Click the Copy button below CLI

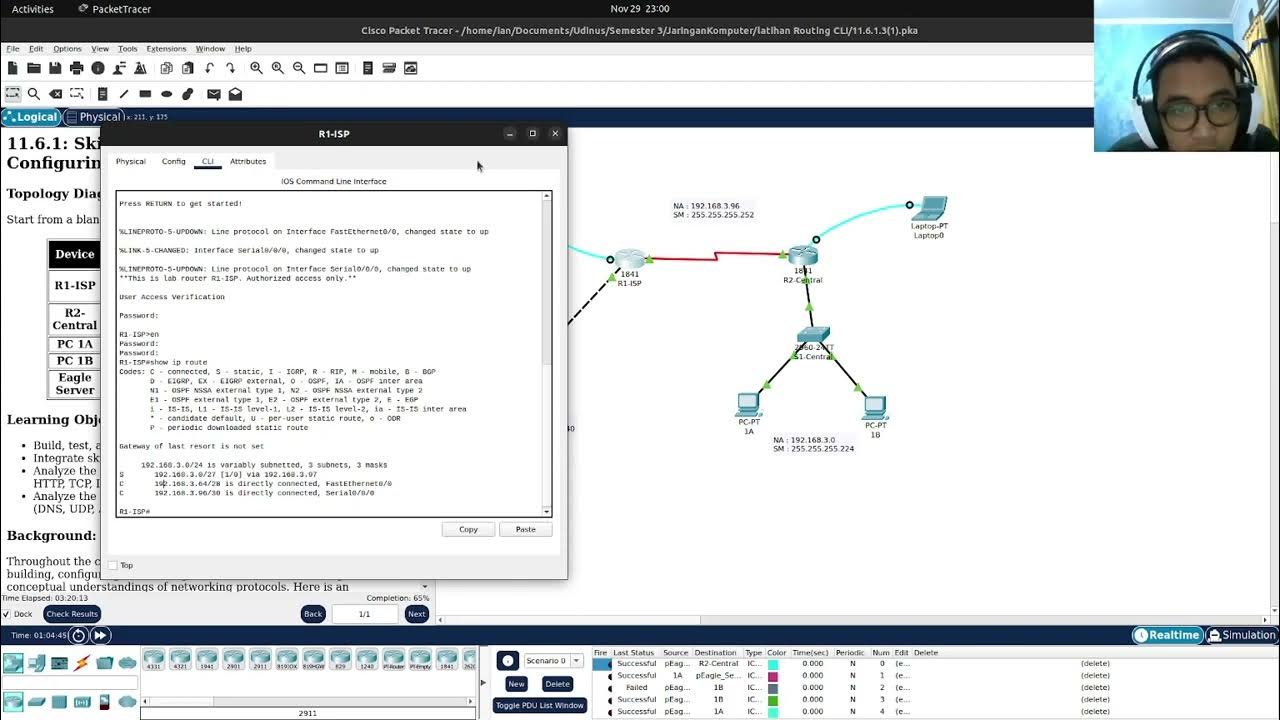(x=468, y=529)
